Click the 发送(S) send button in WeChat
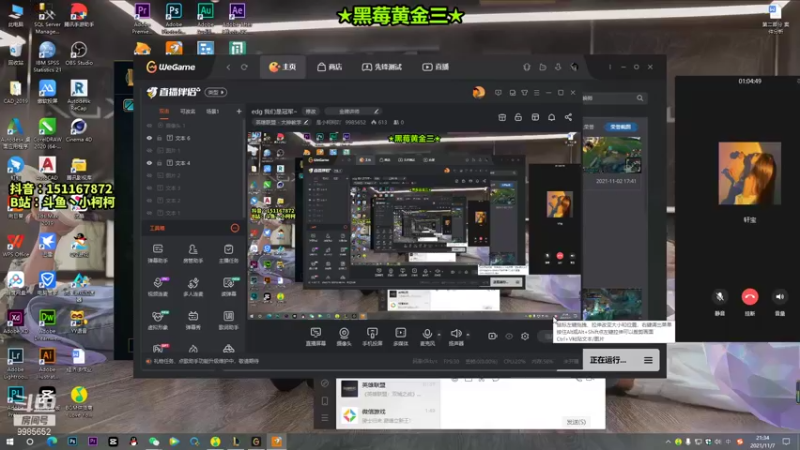 [576, 422]
